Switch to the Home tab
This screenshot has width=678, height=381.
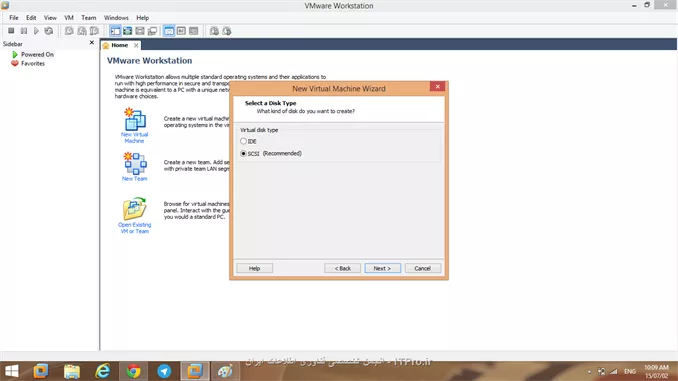click(x=120, y=45)
